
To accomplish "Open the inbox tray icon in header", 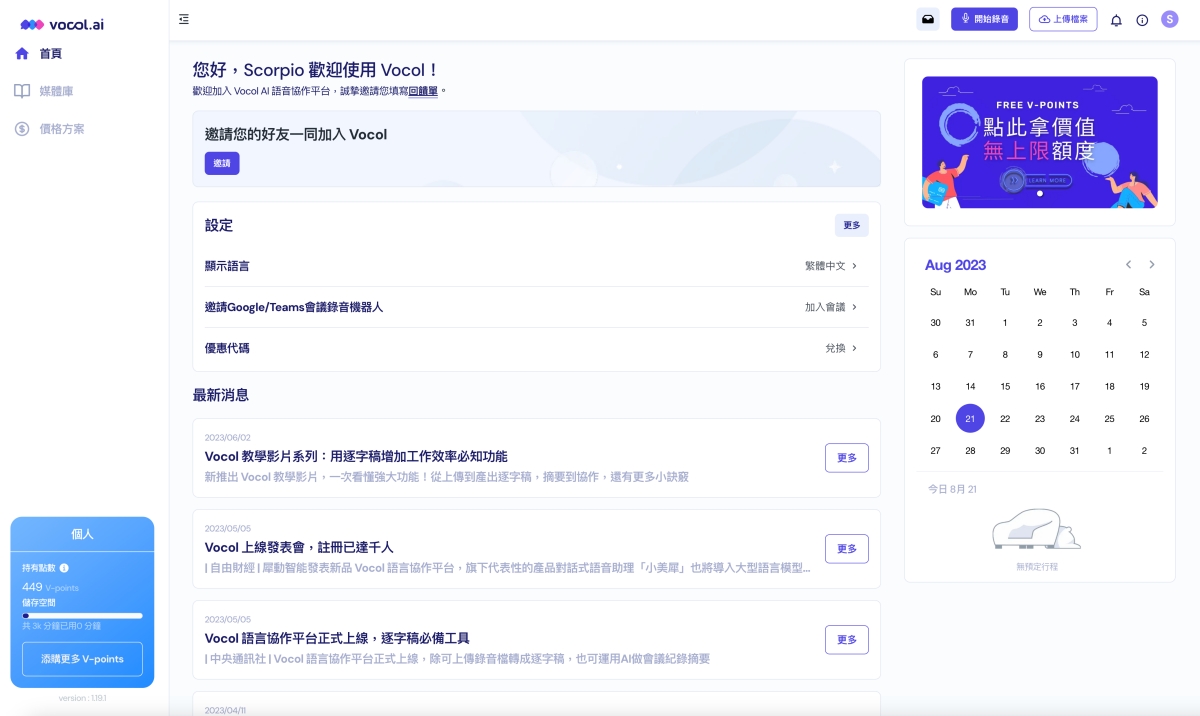I will 928,19.
